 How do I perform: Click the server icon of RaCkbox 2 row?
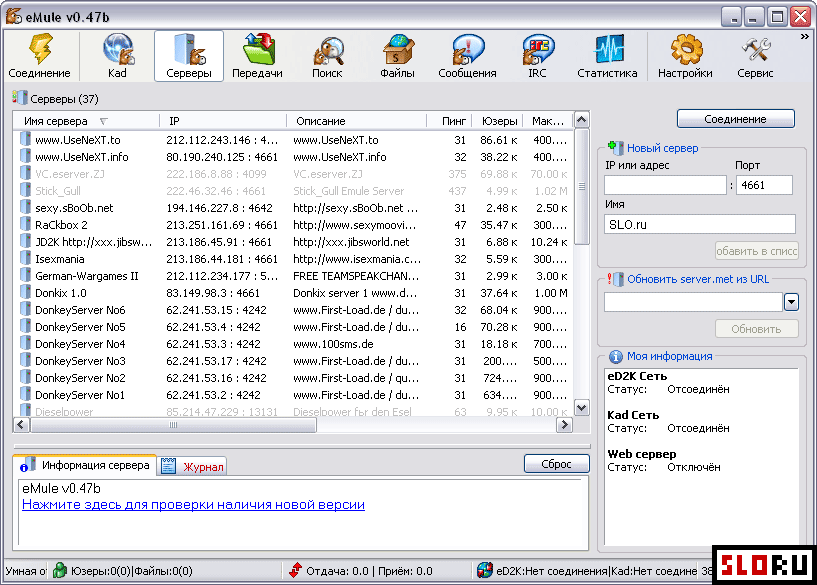pos(25,225)
